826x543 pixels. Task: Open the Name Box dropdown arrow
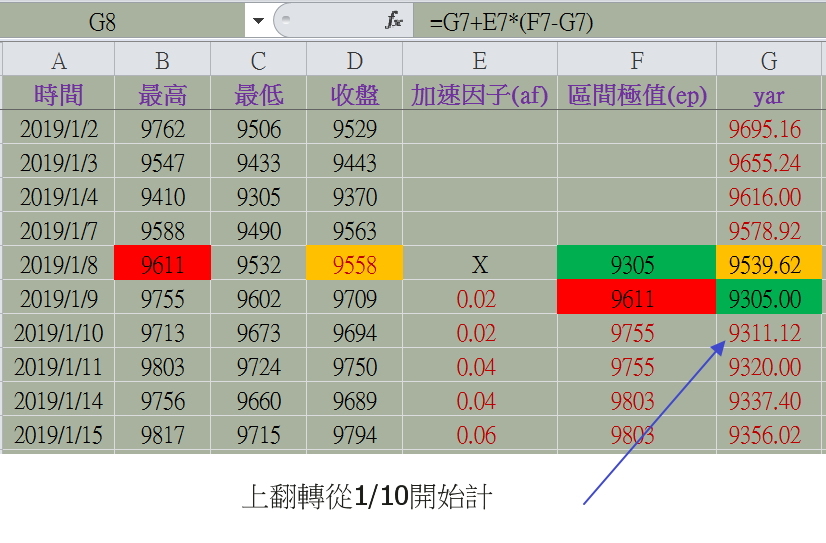[x=258, y=21]
